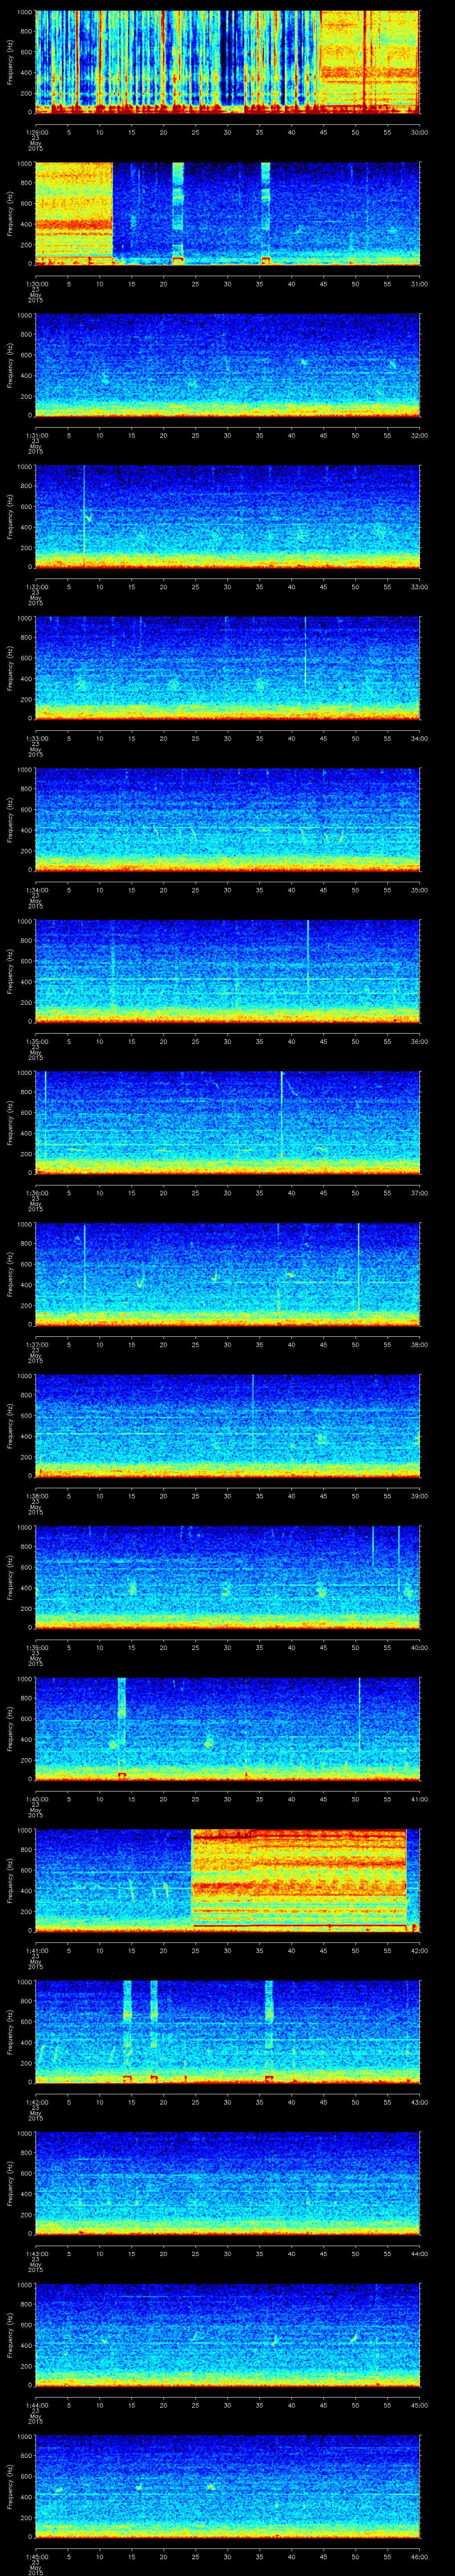This screenshot has height=2576, width=455.
Task: Select the spectrogram panel starting at 1:33:00
Action: point(228,669)
